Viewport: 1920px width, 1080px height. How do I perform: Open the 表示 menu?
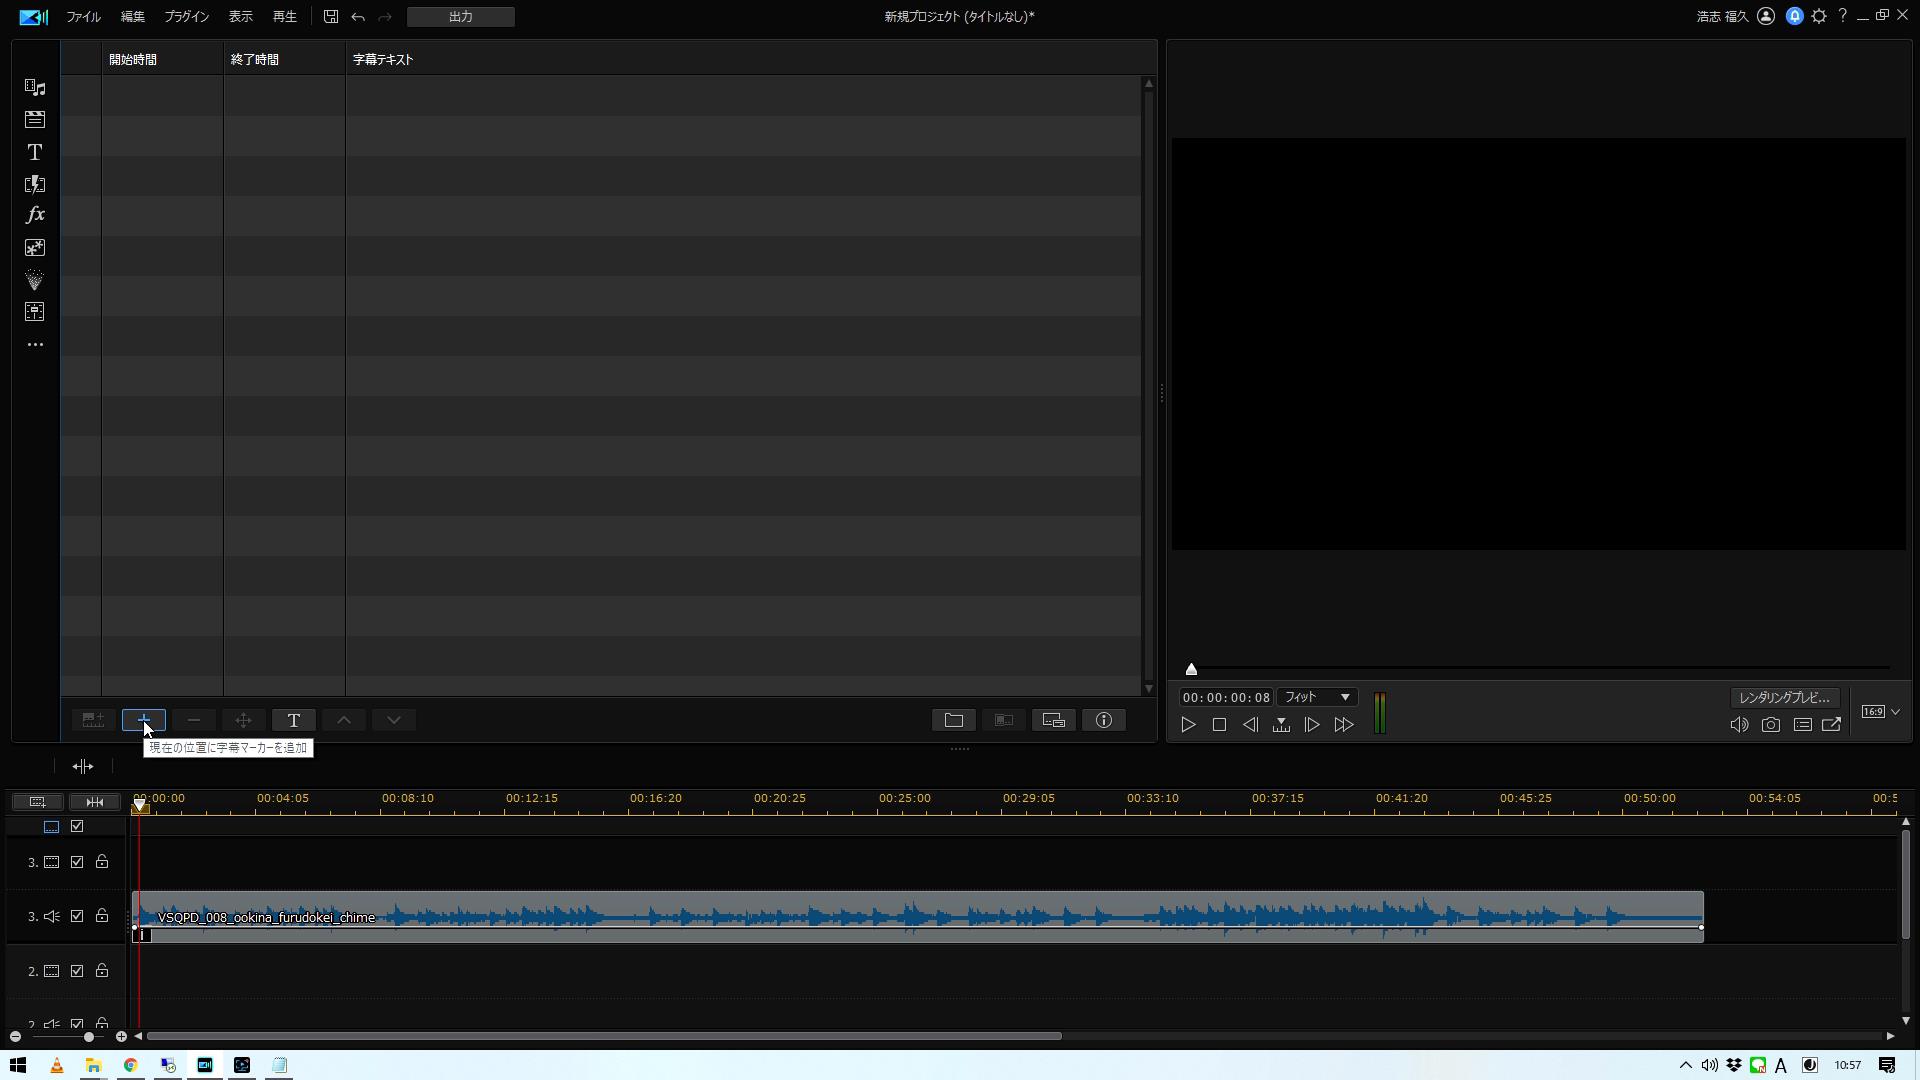coord(240,17)
